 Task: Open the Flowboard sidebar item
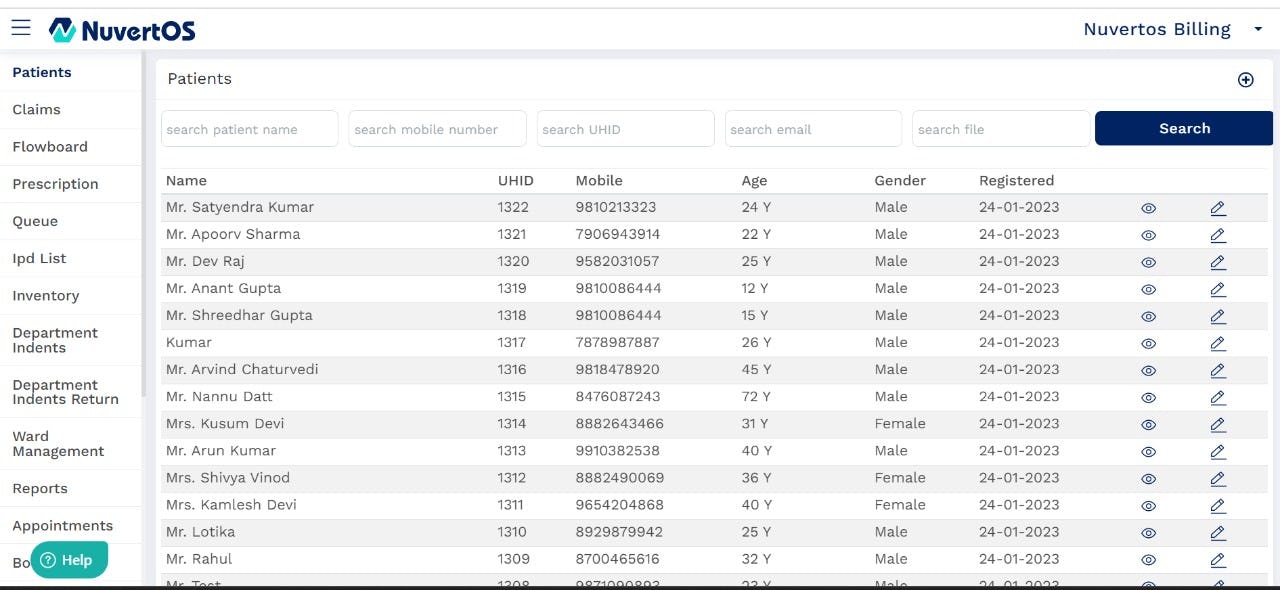50,147
